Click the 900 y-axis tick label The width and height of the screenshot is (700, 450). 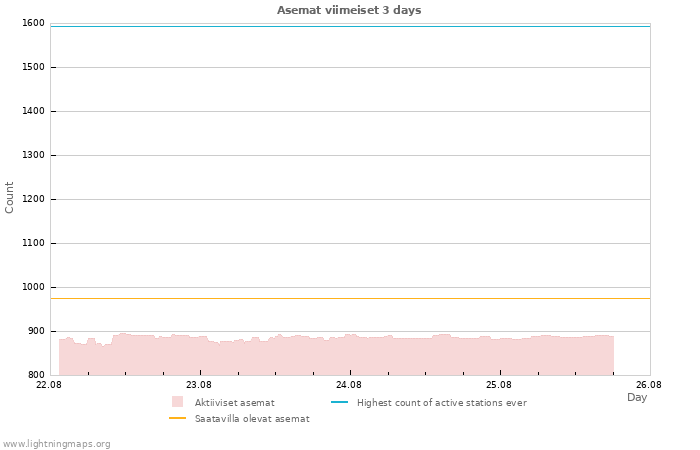pos(35,331)
